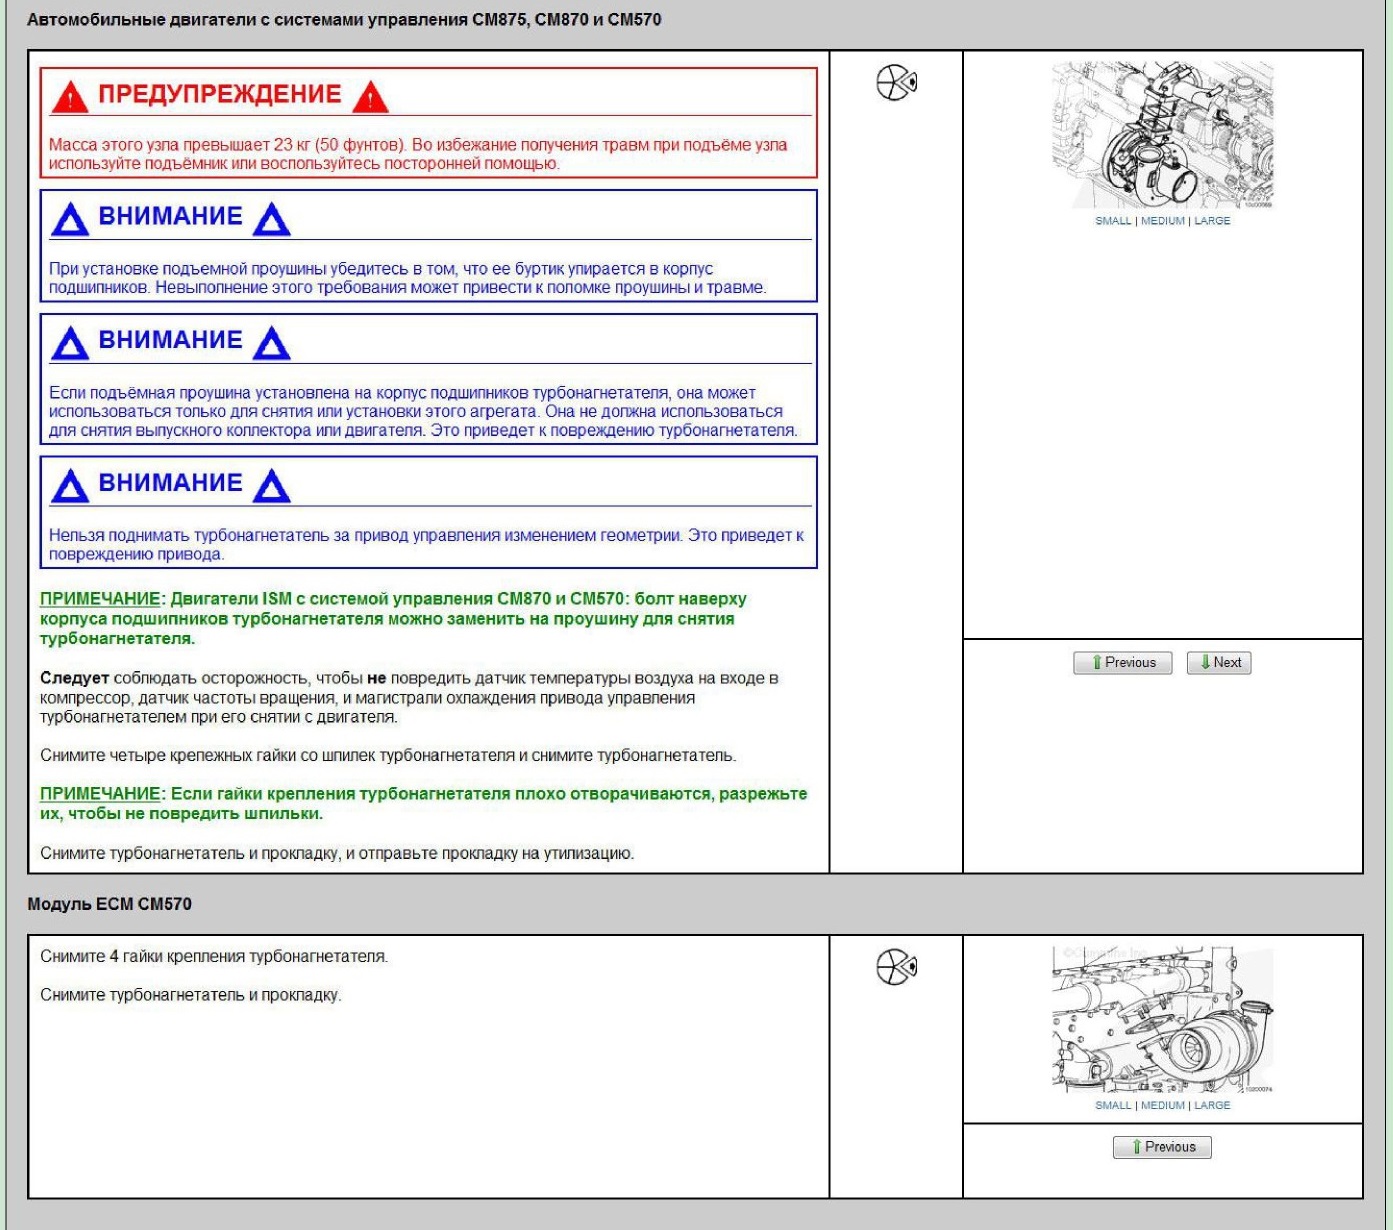Open the CM570 turbocharger illustration thumbnail
Screen dimensions: 1393x1230
click(x=1163, y=1020)
